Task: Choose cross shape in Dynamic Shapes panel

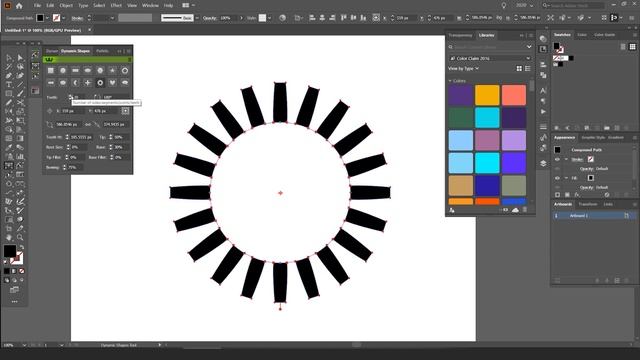Action: (x=88, y=83)
